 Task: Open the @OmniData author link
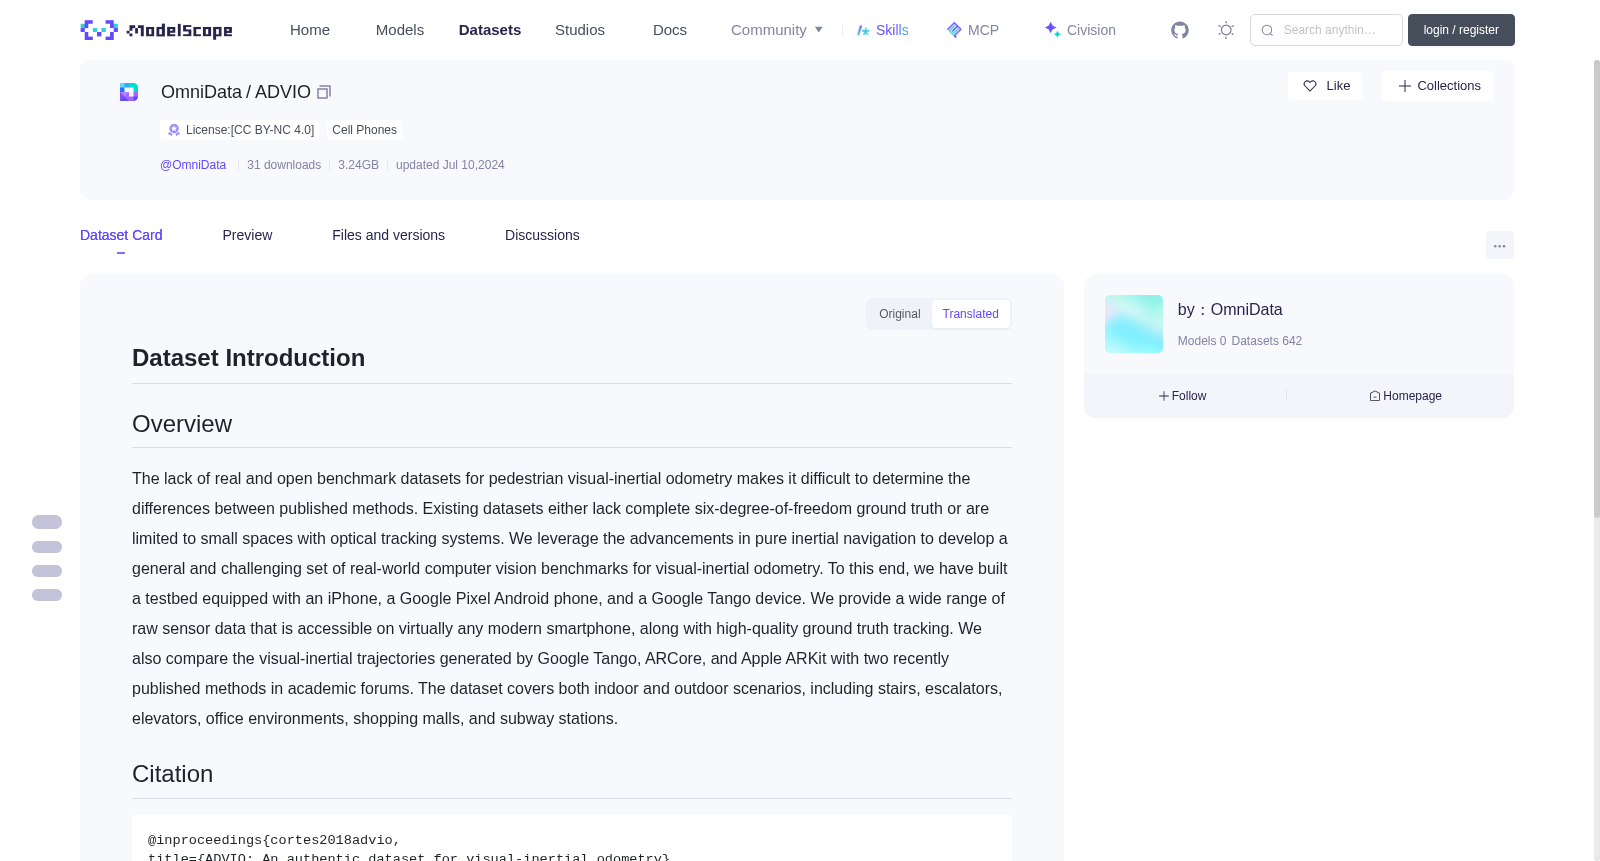tap(193, 165)
